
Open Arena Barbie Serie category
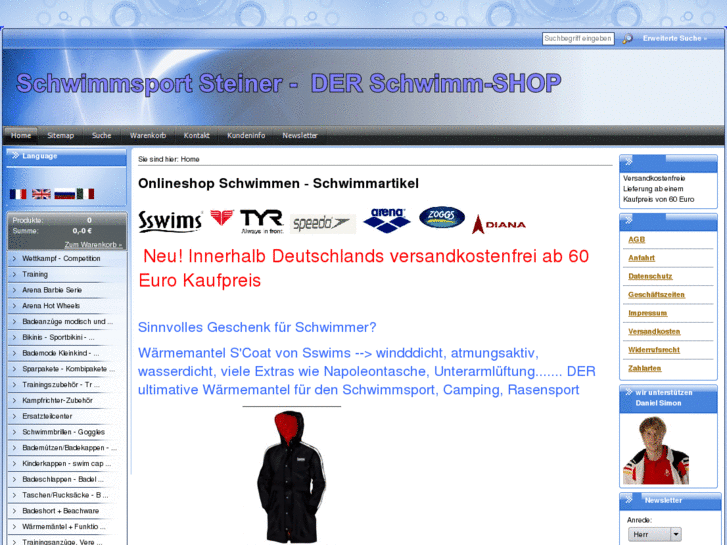(x=67, y=290)
